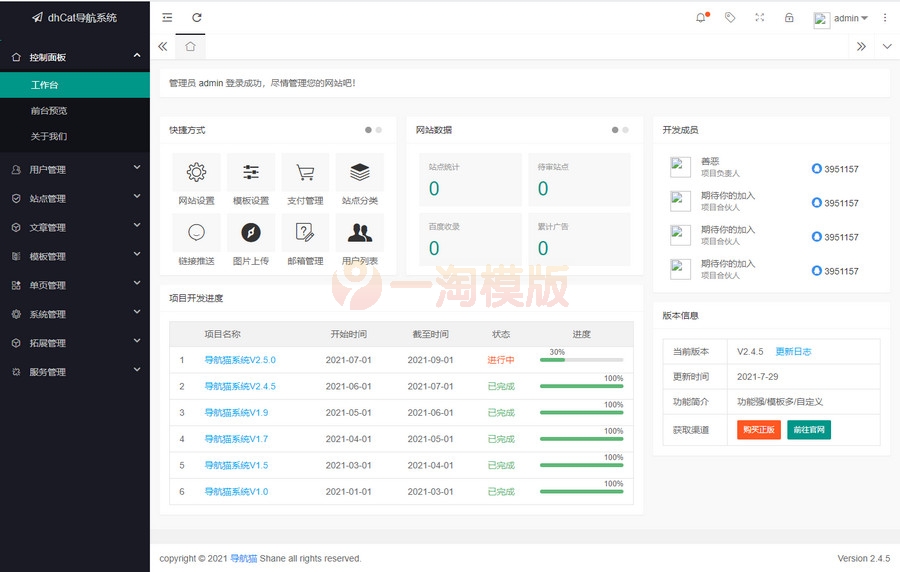The height and width of the screenshot is (572, 900).
Task: Switch to the home tab
Action: click(190, 46)
